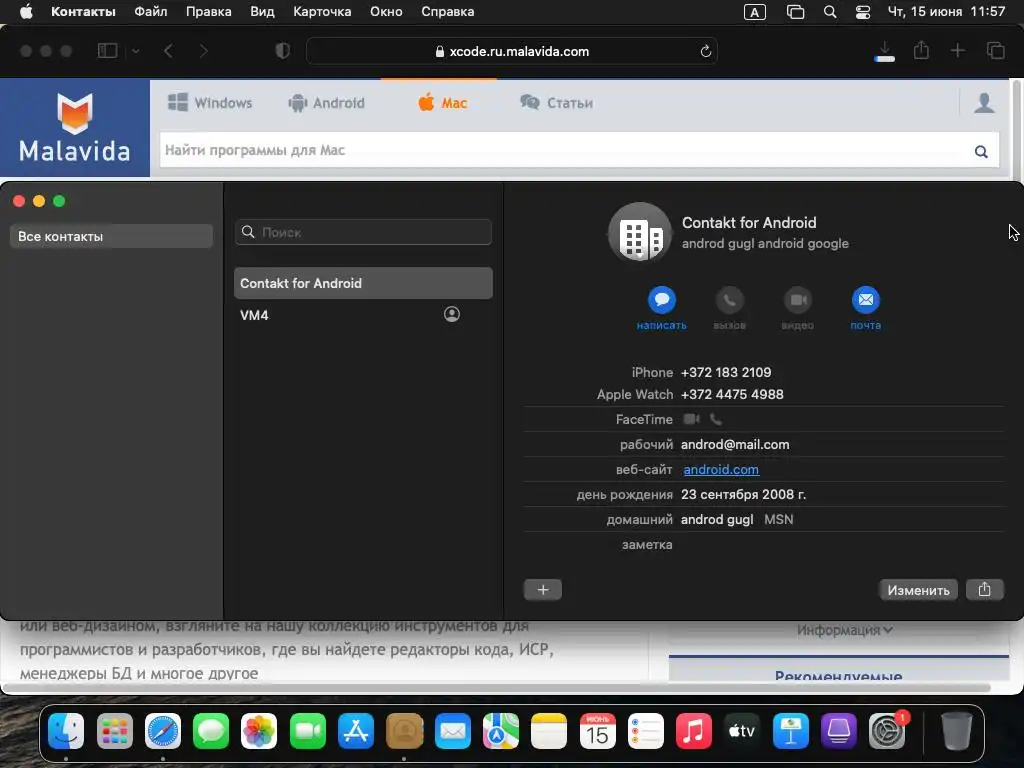Viewport: 1024px width, 768px height.
Task: Open the Карточка menu
Action: pos(322,12)
